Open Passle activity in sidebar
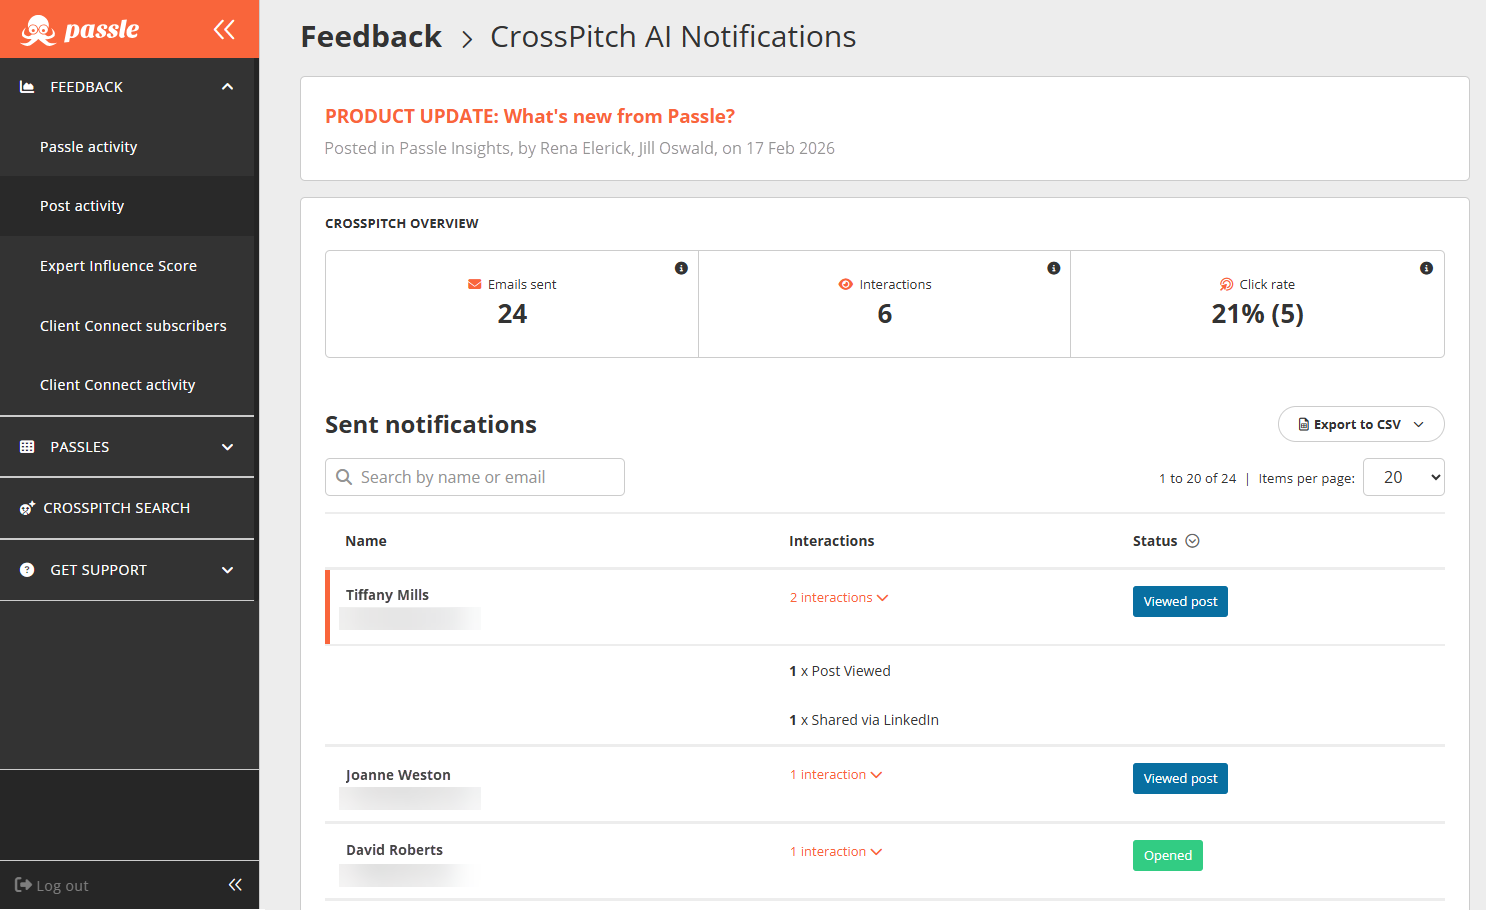The image size is (1486, 910). tap(89, 147)
